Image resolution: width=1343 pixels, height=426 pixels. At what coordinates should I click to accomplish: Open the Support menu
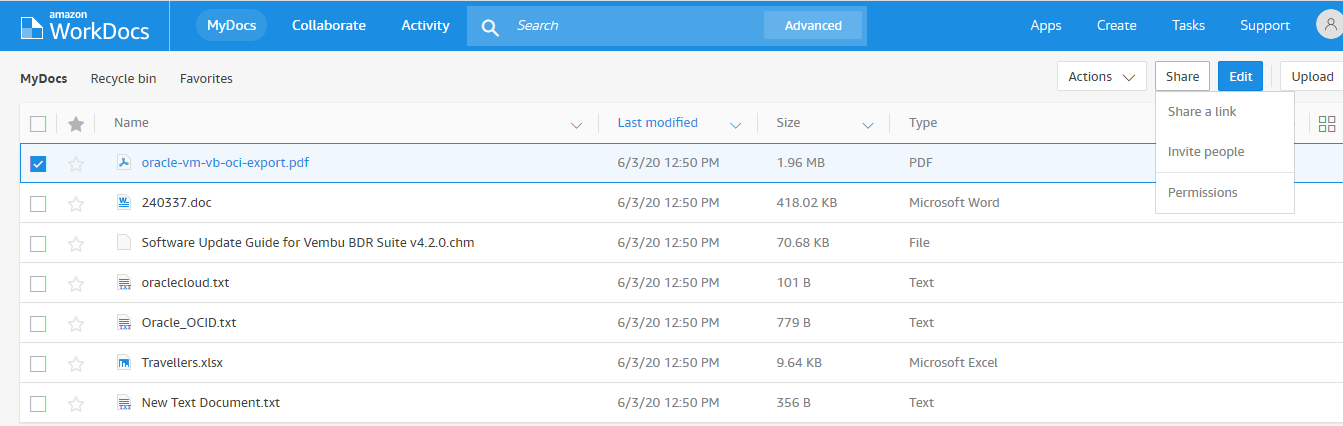coord(1265,25)
